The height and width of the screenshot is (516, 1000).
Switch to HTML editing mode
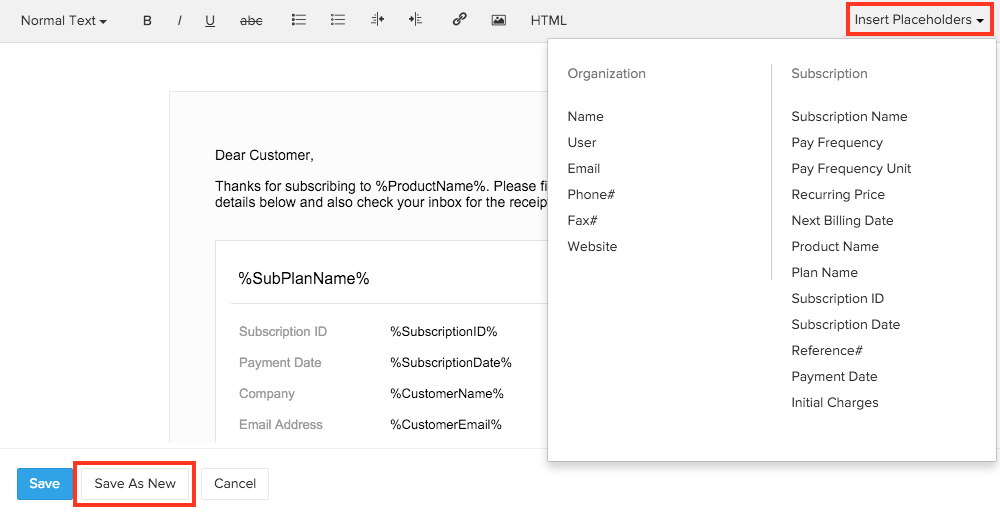point(548,20)
